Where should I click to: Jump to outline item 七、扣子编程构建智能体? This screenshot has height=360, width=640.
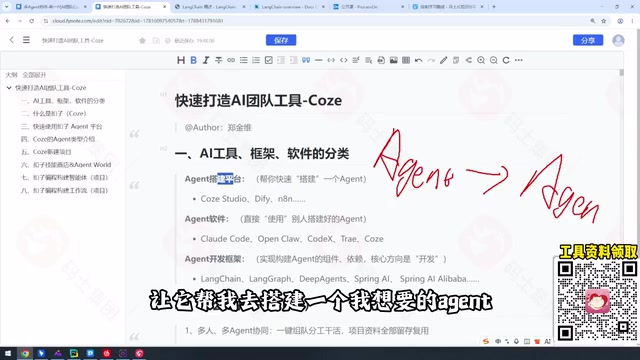pyautogui.click(x=64, y=178)
